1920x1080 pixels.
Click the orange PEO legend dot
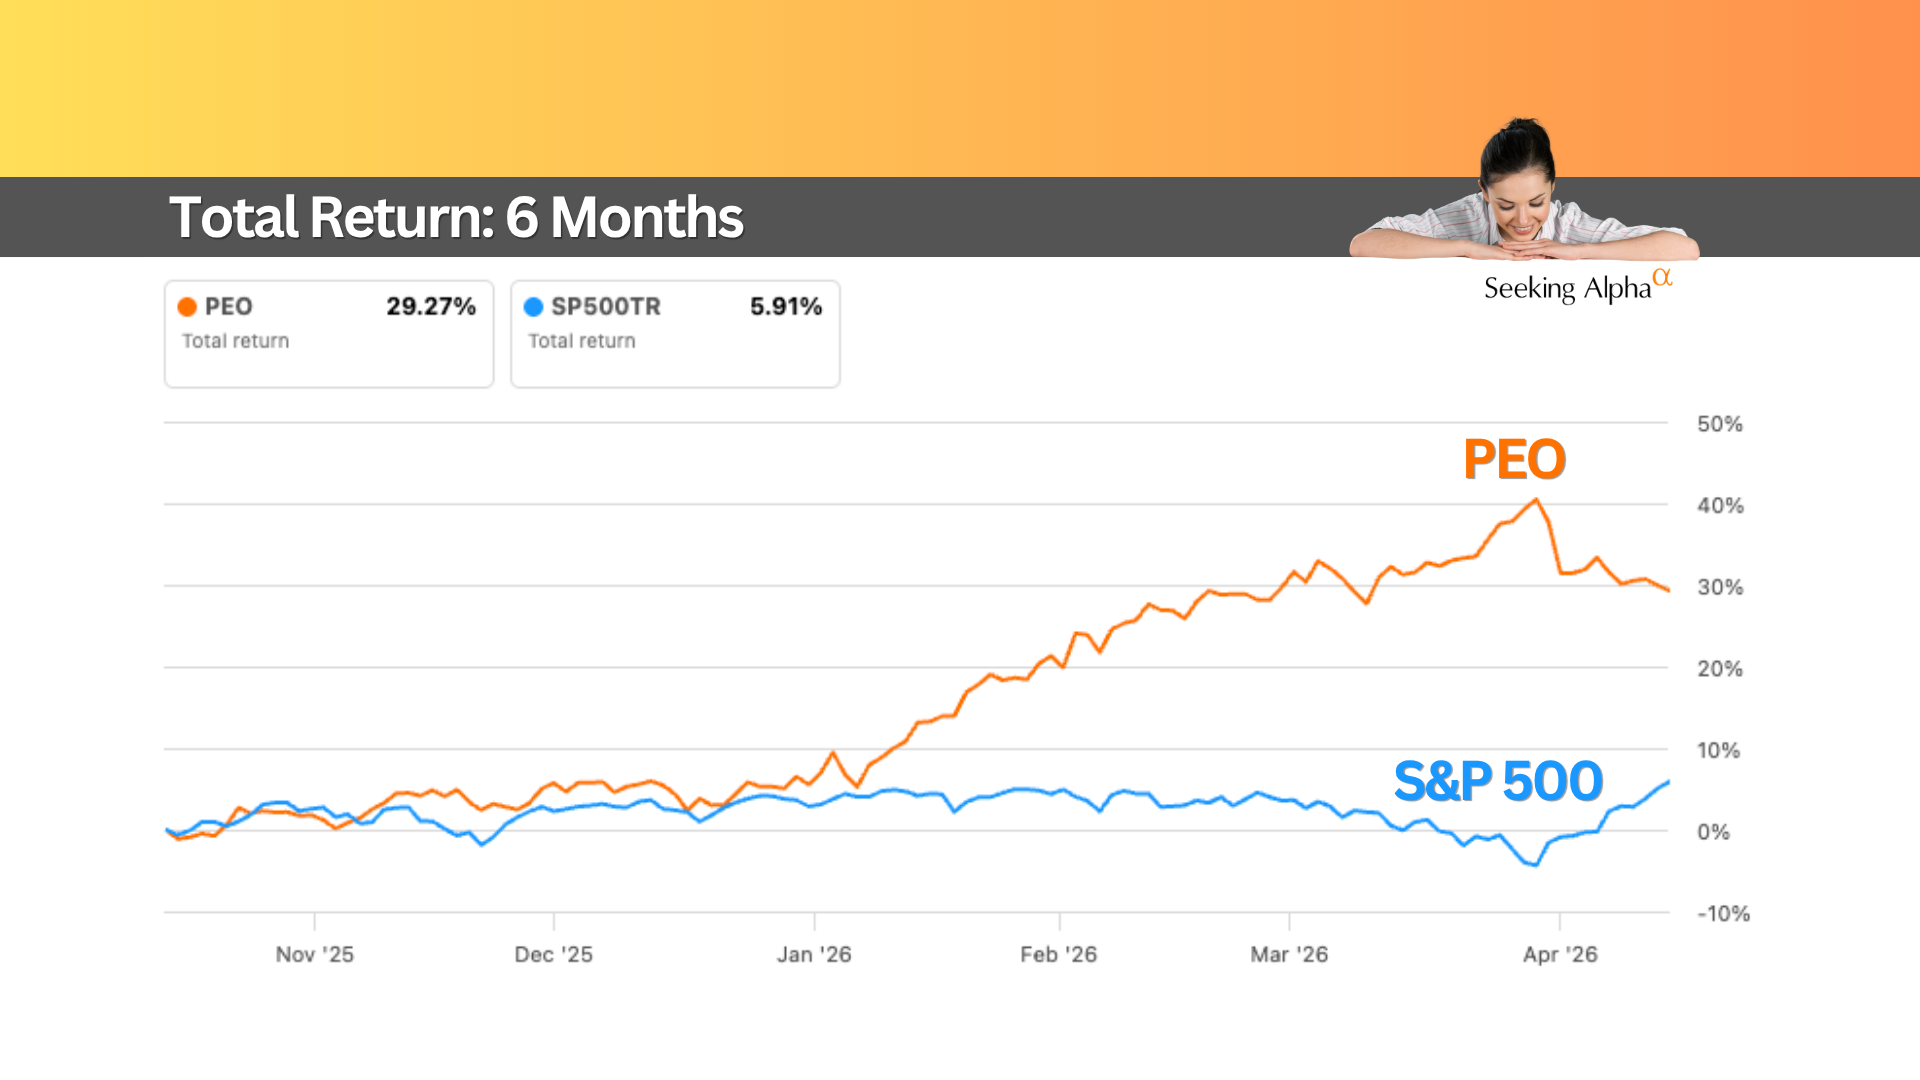click(x=187, y=307)
